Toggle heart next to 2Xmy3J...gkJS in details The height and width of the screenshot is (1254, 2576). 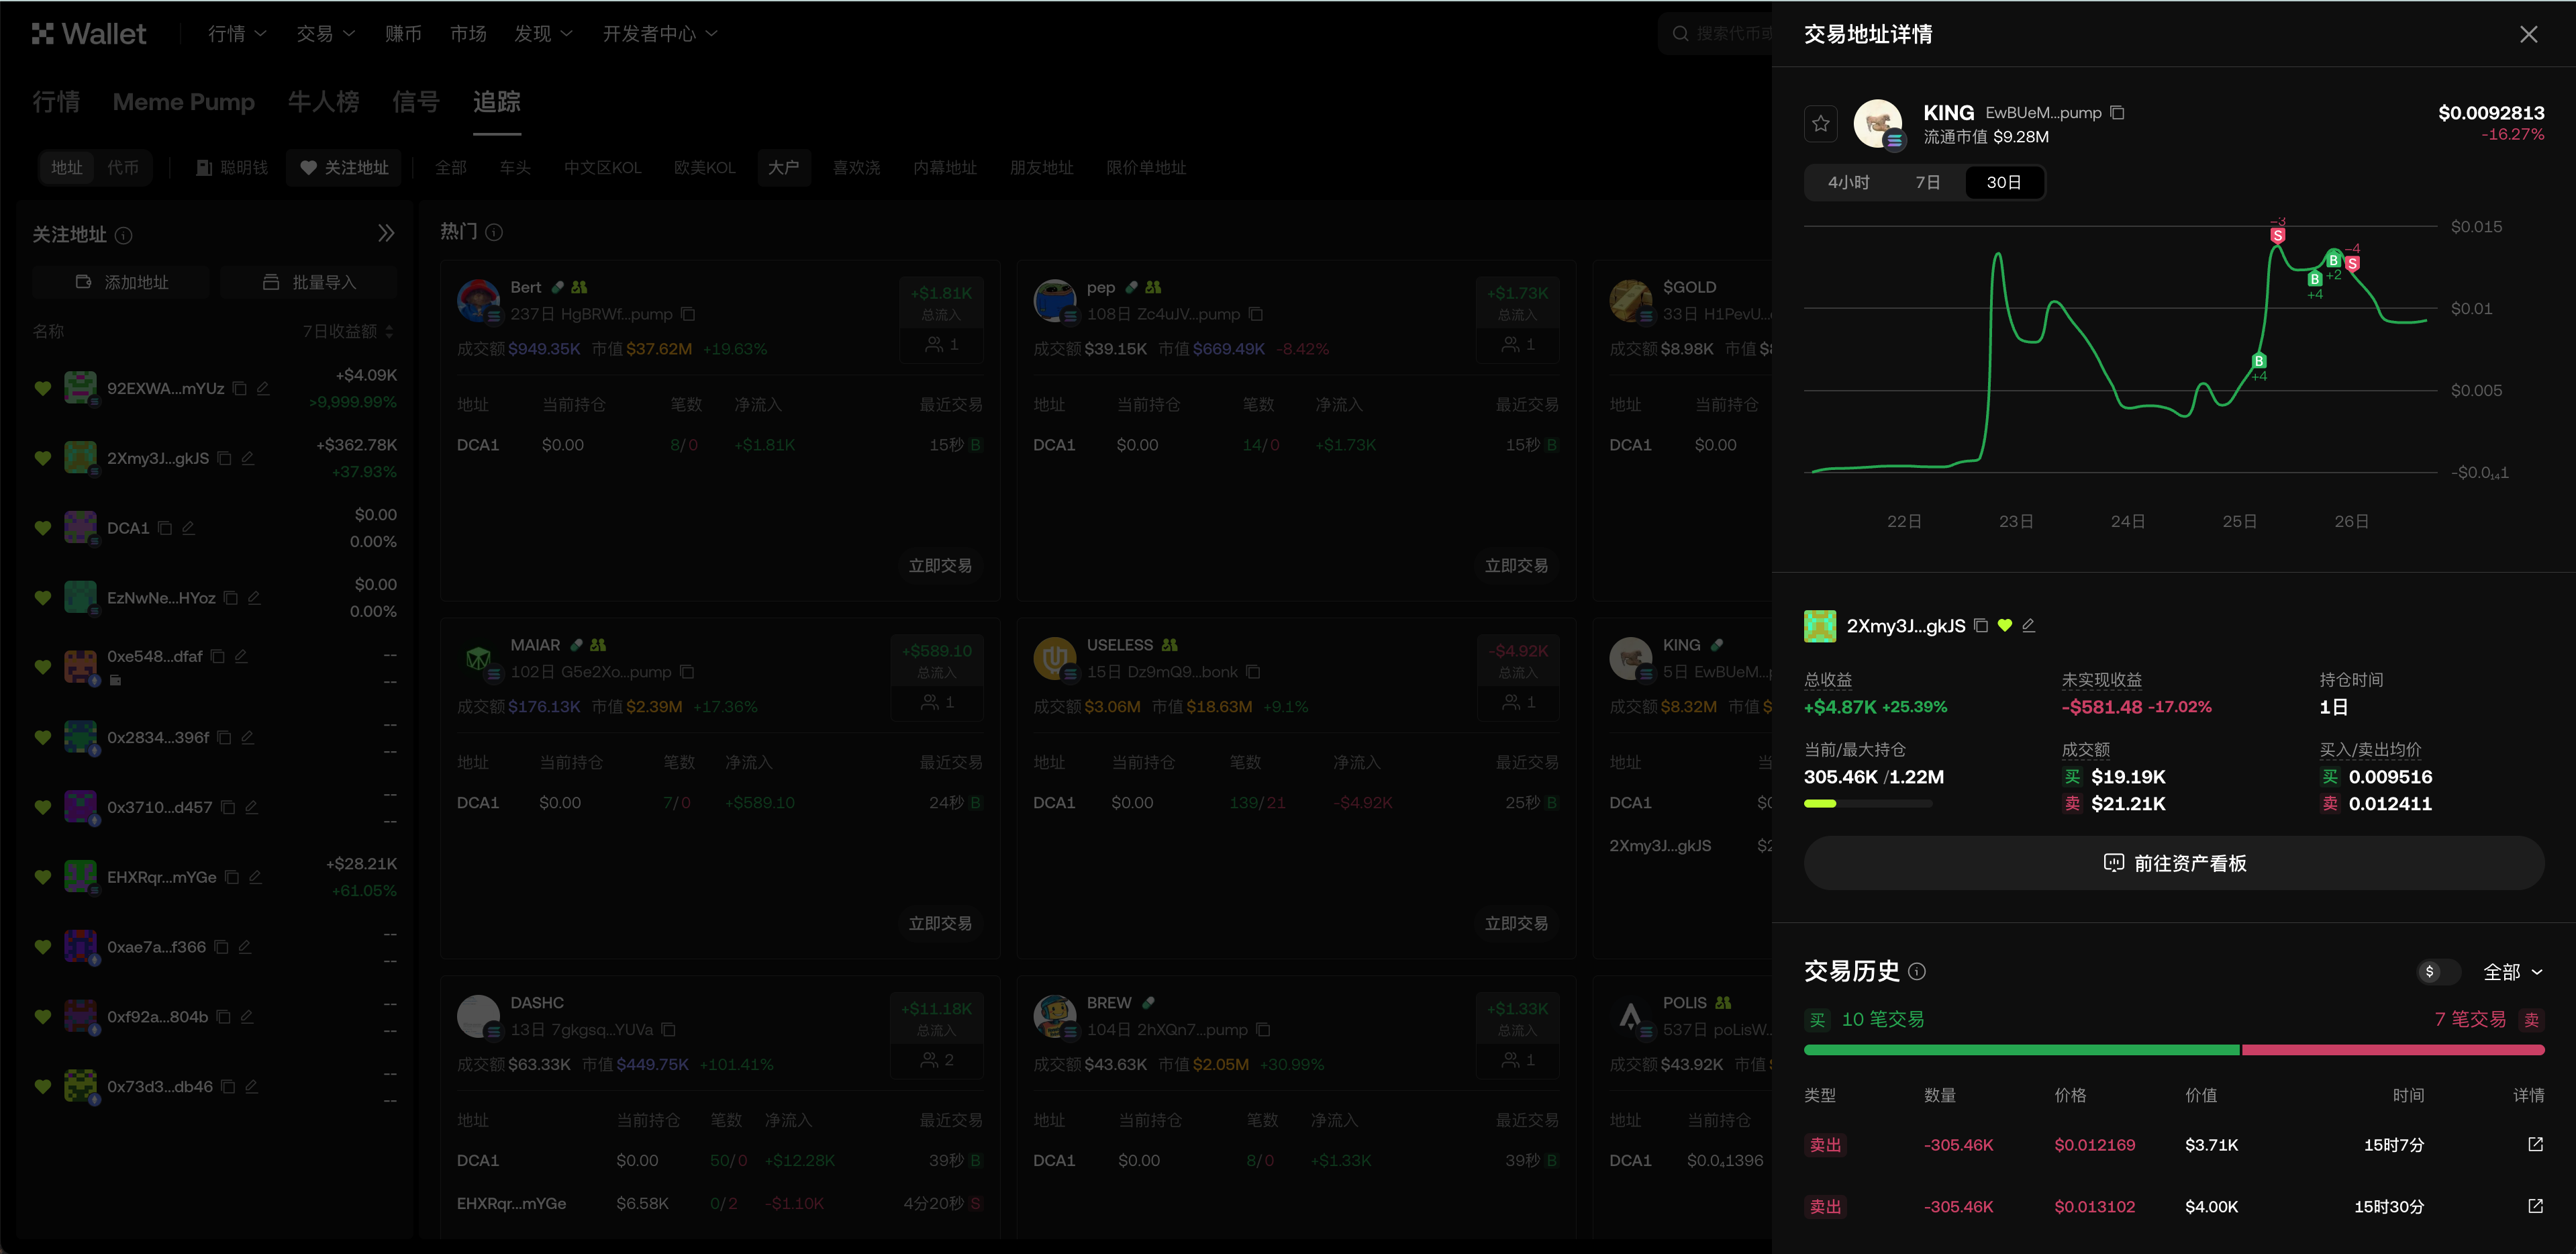tap(2005, 625)
